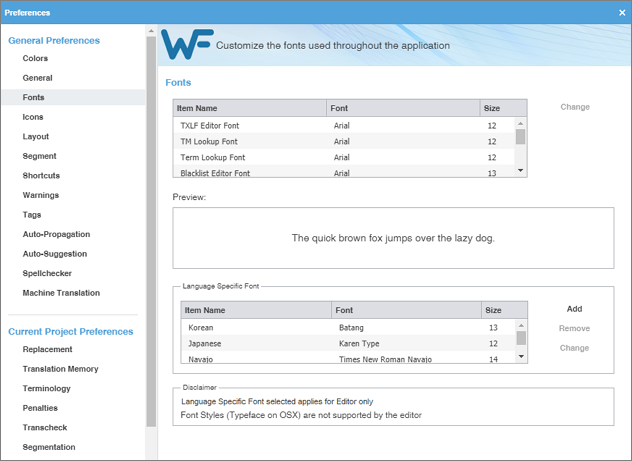
Task: Select Shortcuts in General Preferences
Action: [41, 176]
